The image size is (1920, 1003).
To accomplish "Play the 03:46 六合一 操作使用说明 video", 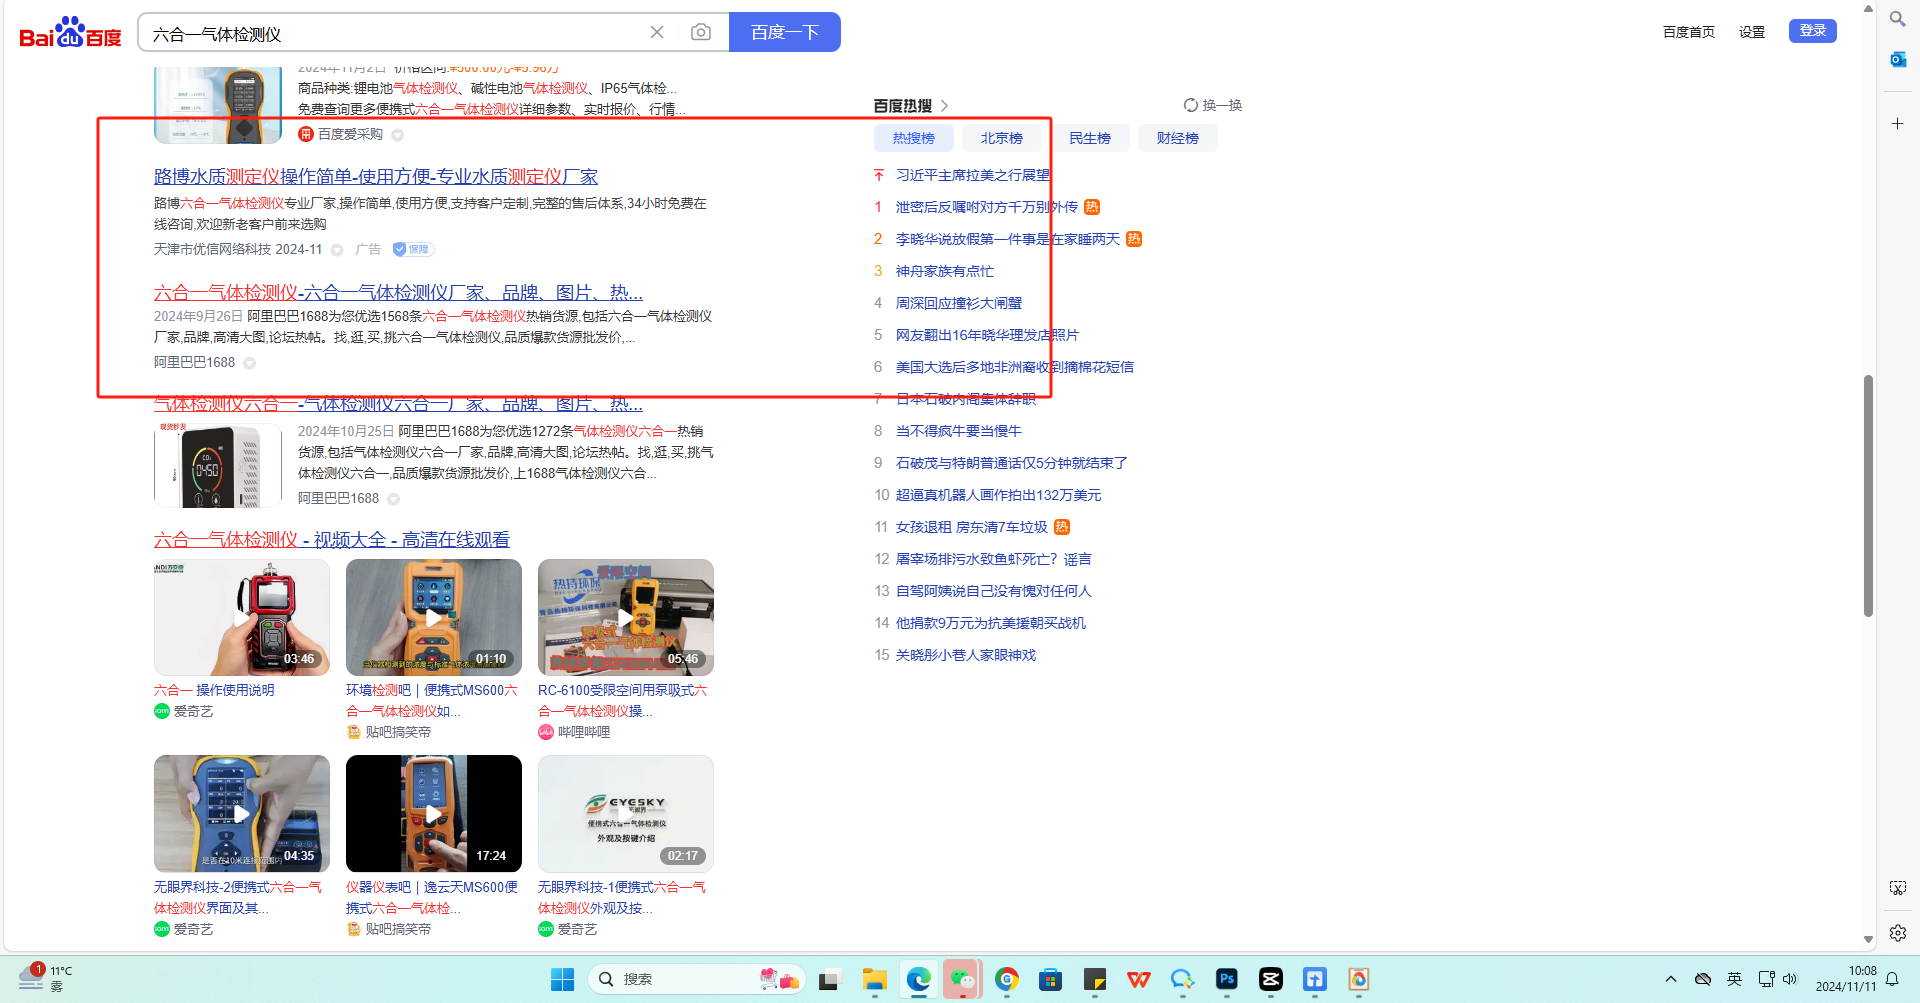I will (x=241, y=617).
